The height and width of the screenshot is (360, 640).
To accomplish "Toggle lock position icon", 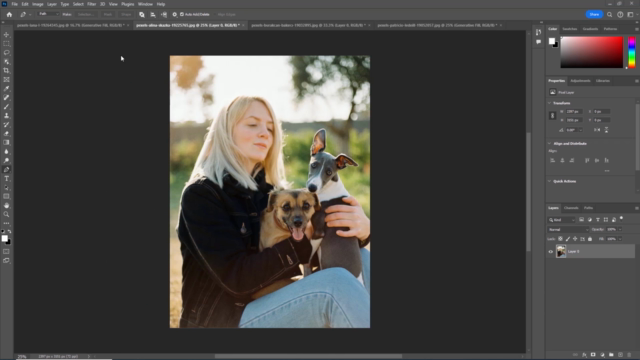I will [x=575, y=239].
